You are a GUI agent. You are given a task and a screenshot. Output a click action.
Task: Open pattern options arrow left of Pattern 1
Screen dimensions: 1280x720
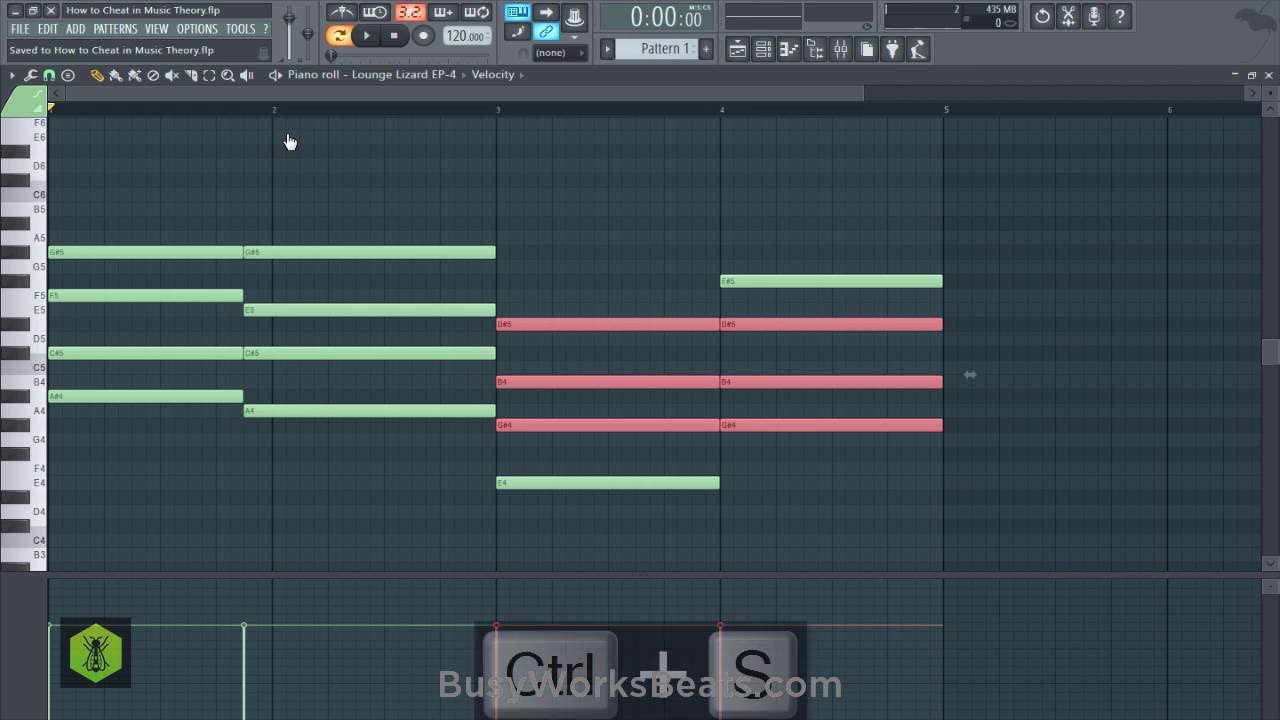pos(607,49)
